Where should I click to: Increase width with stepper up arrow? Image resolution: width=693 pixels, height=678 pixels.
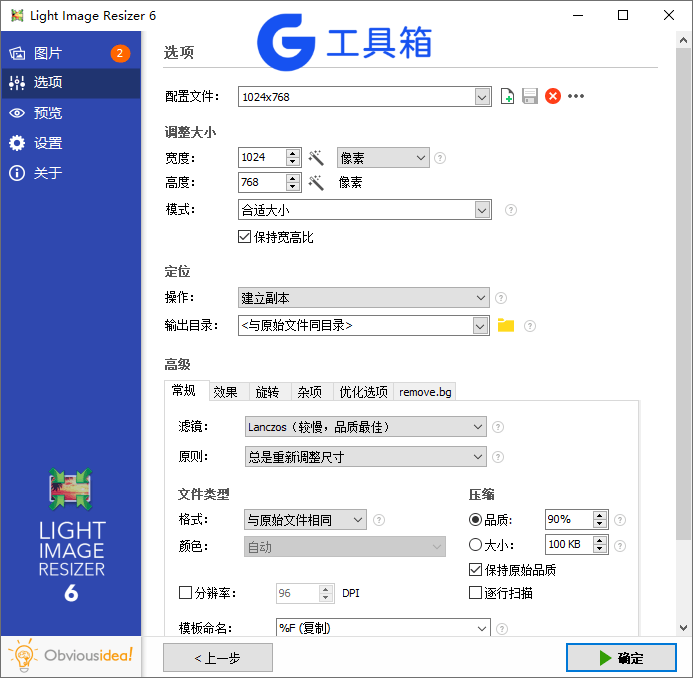point(293,153)
